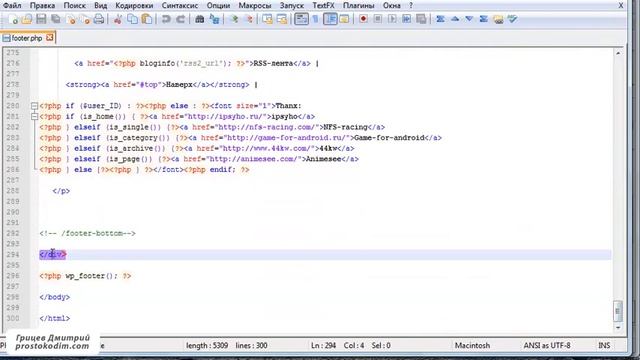Viewport: 640px width, 360px height.
Task: Undo last change with Undo arrow
Action: 166,19
